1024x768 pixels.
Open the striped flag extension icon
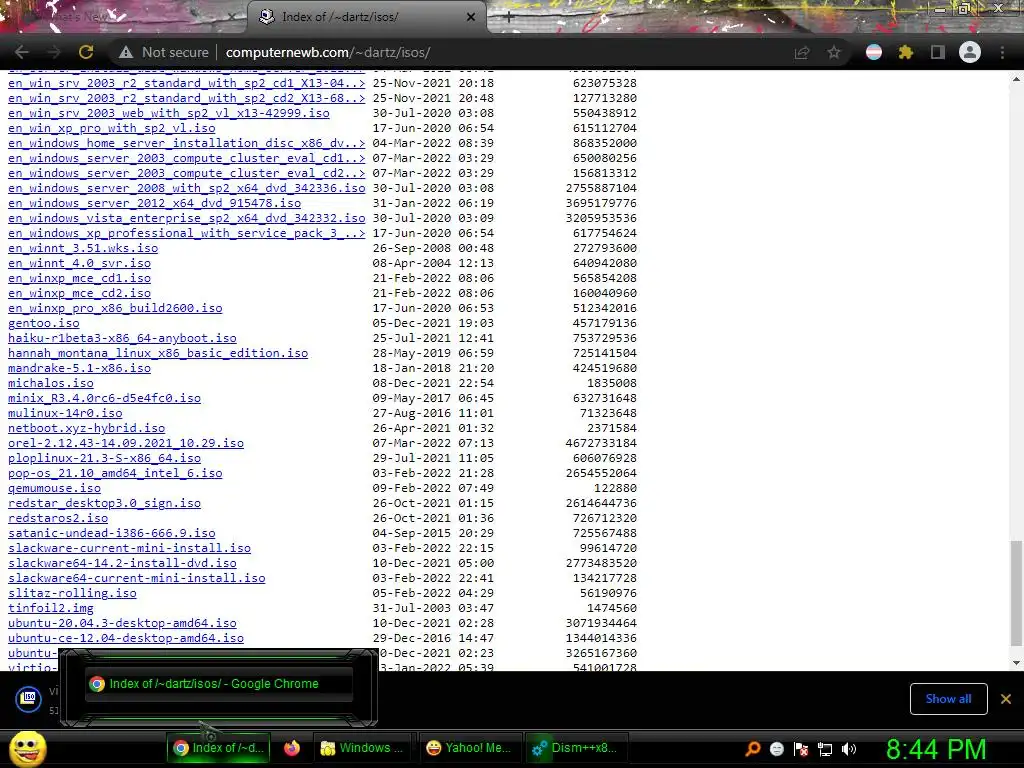point(874,52)
